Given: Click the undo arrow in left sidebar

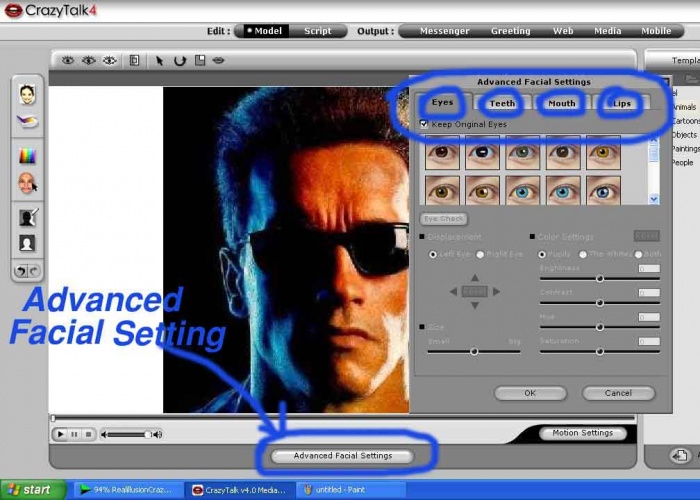Looking at the screenshot, I should pos(20,271).
